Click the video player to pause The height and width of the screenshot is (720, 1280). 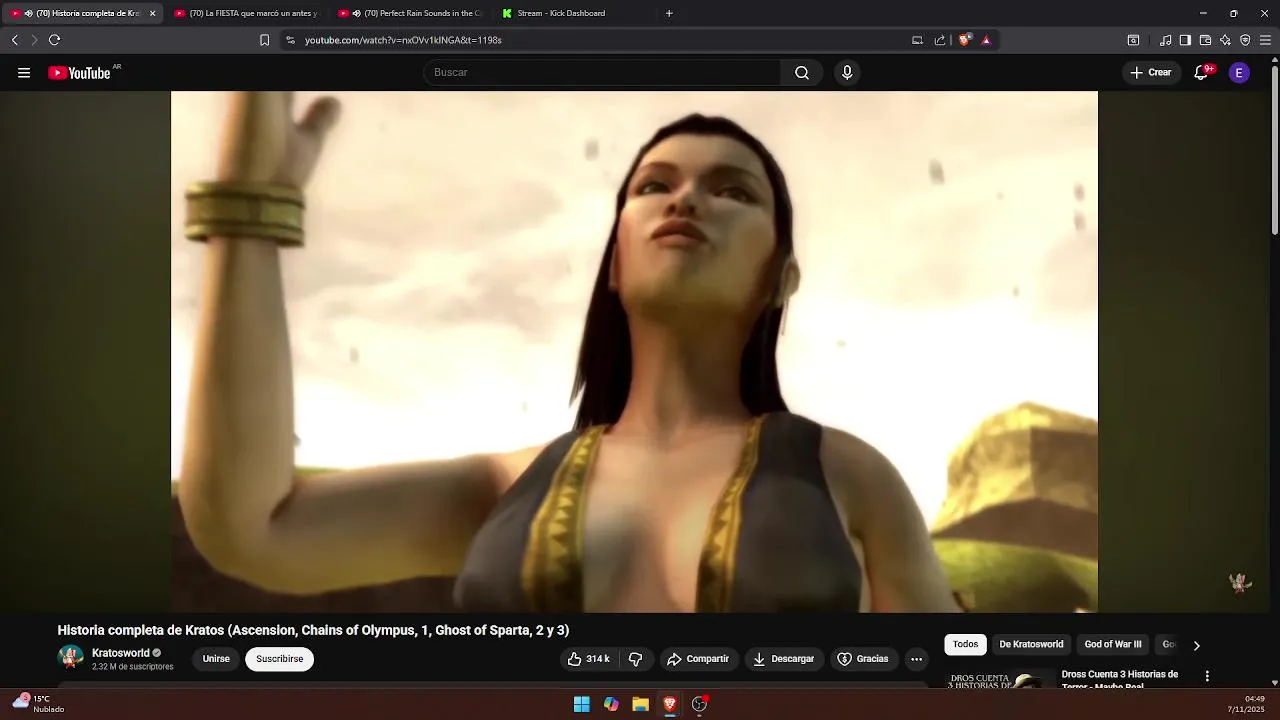[634, 351]
